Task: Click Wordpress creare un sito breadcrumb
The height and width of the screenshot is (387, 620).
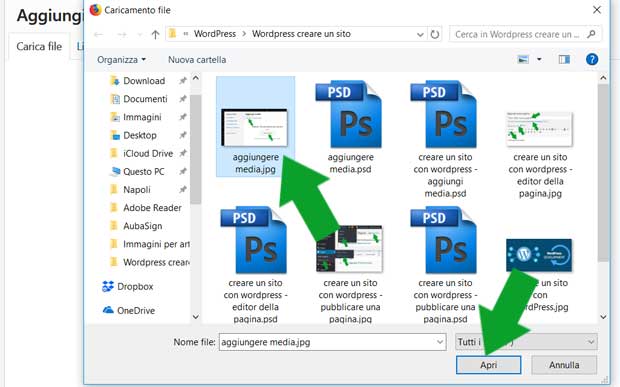Action: coord(301,34)
